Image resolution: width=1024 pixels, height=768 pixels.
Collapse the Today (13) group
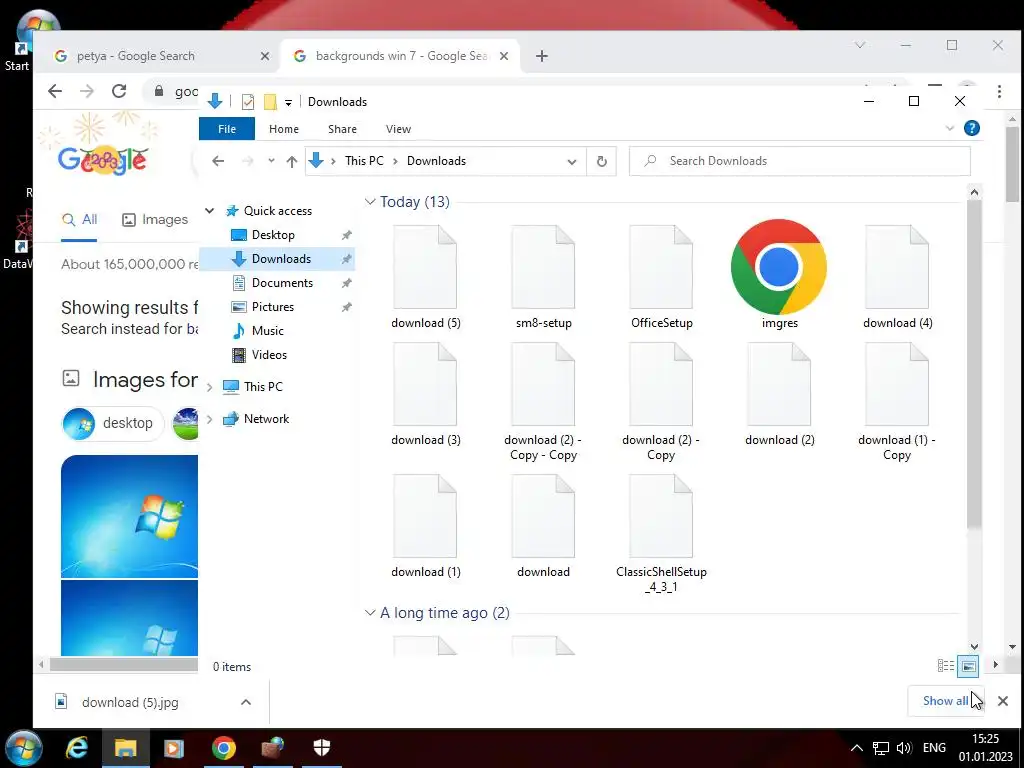click(x=370, y=202)
